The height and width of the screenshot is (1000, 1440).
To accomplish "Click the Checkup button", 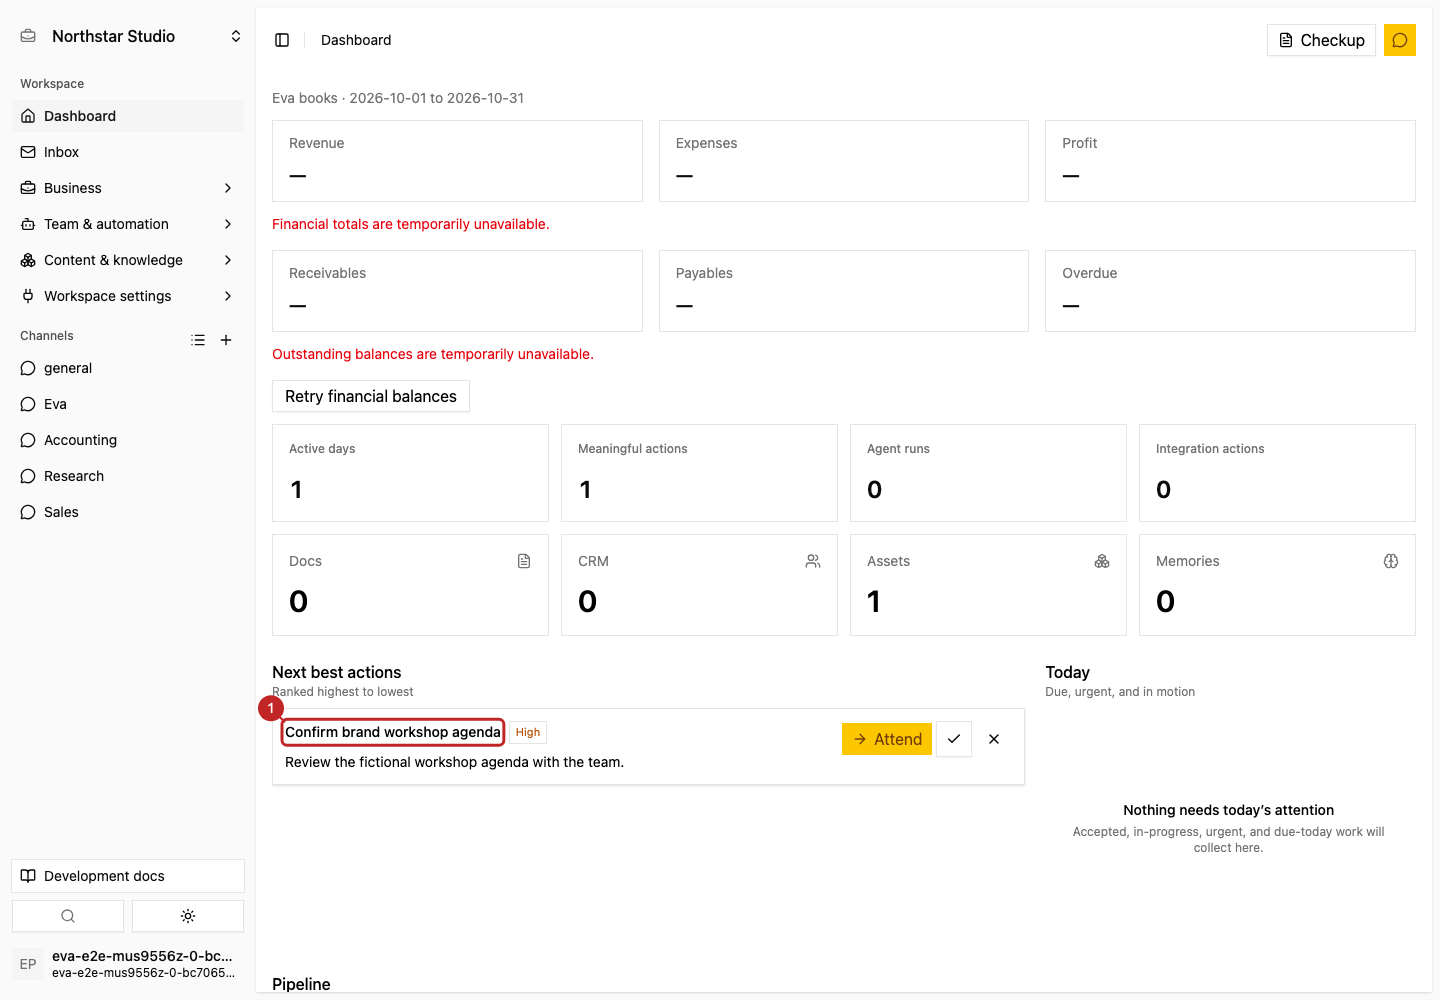I will (1321, 40).
